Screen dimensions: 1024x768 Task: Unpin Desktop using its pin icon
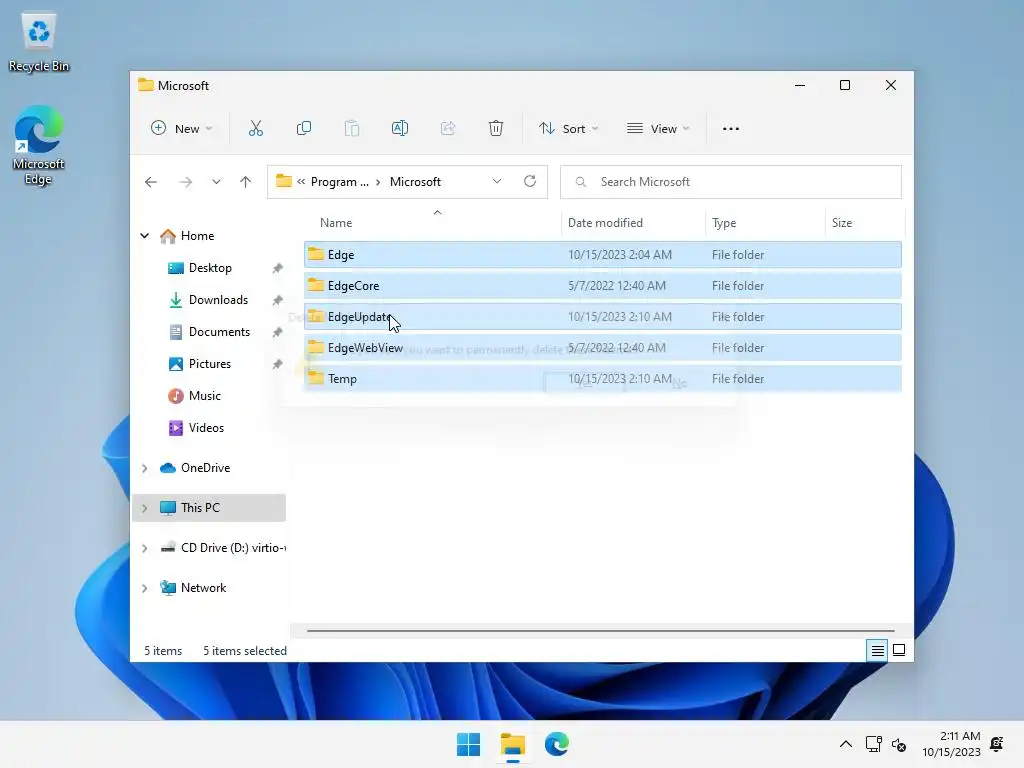click(278, 268)
